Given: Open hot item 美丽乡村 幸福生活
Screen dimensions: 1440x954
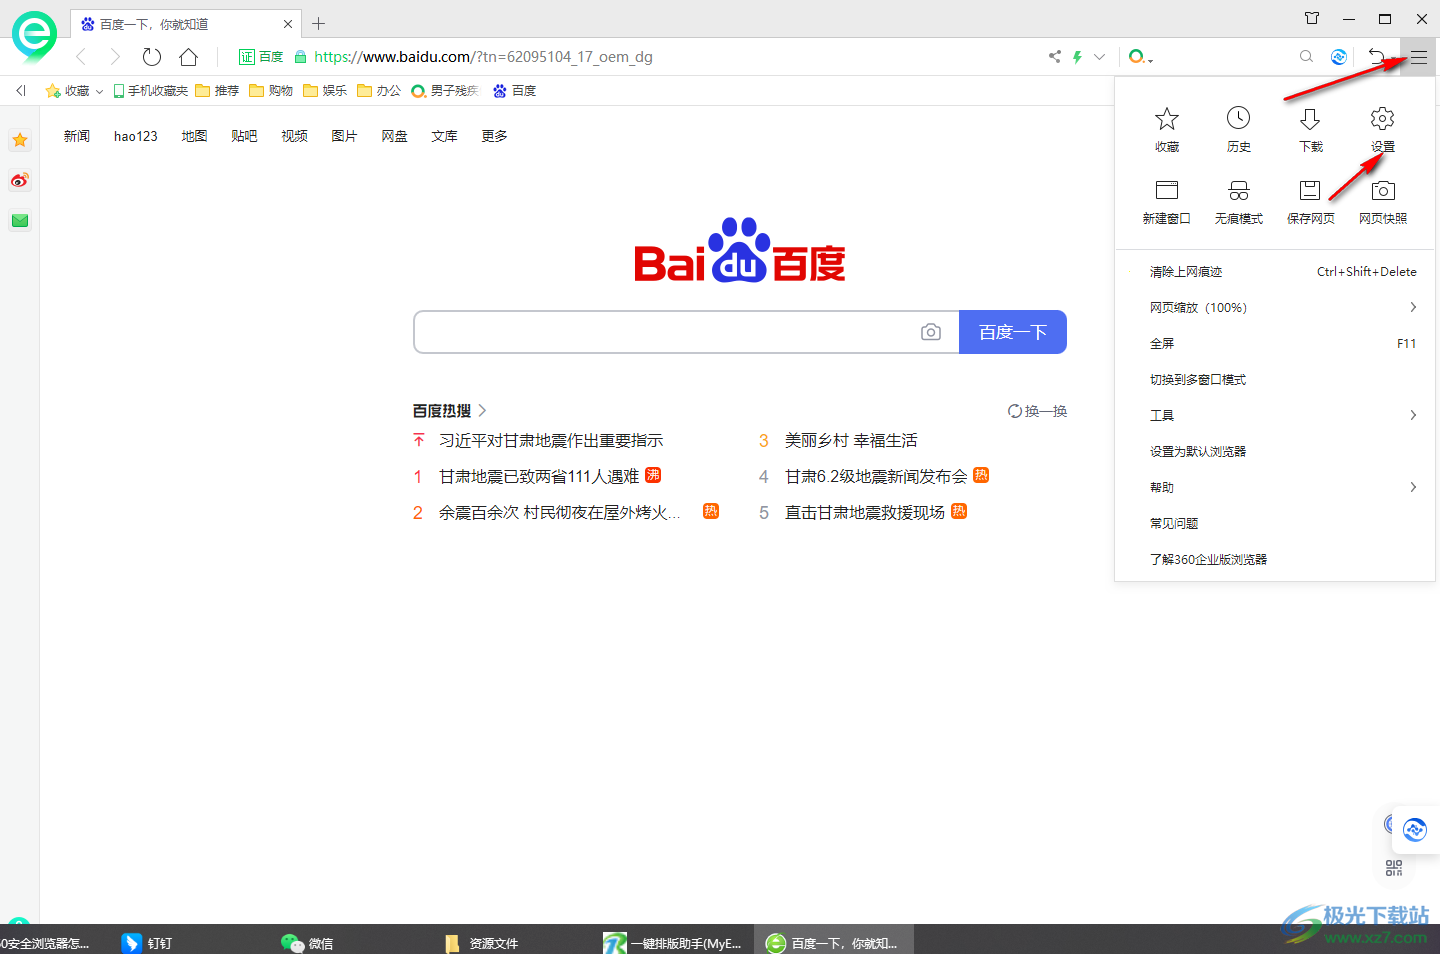Looking at the screenshot, I should click(x=851, y=441).
